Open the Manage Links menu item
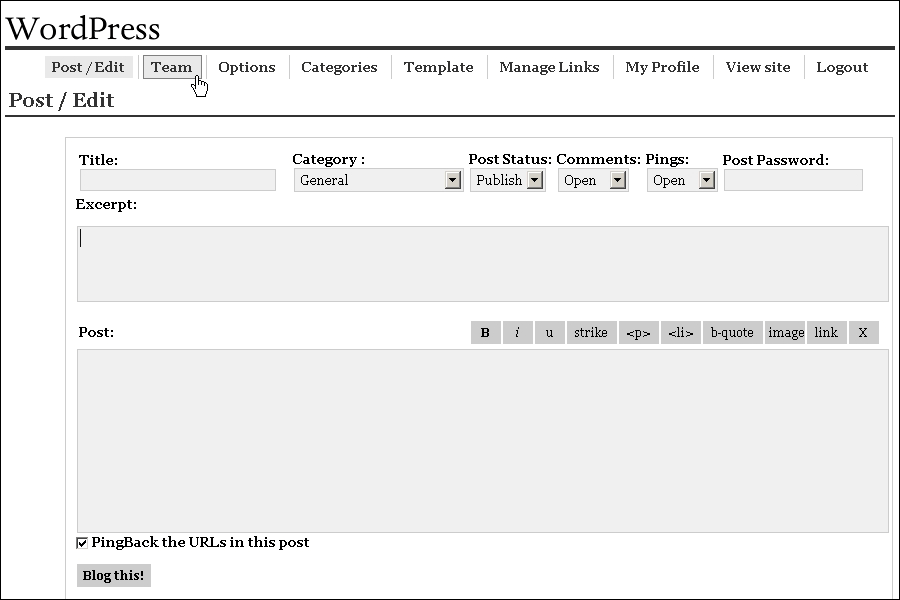Image resolution: width=900 pixels, height=600 pixels. click(549, 67)
